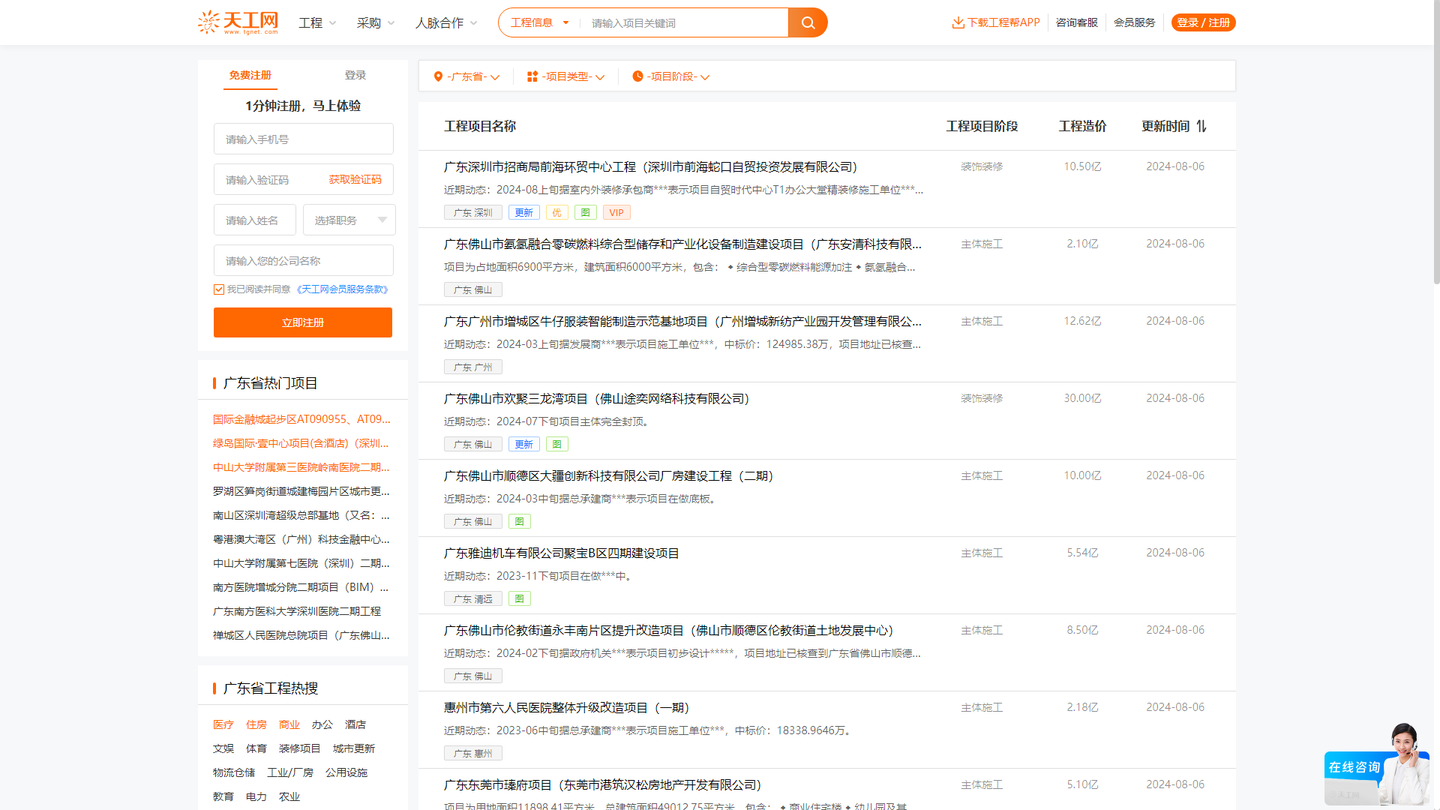Open project 广东东莞市臻府项目

click(x=603, y=785)
